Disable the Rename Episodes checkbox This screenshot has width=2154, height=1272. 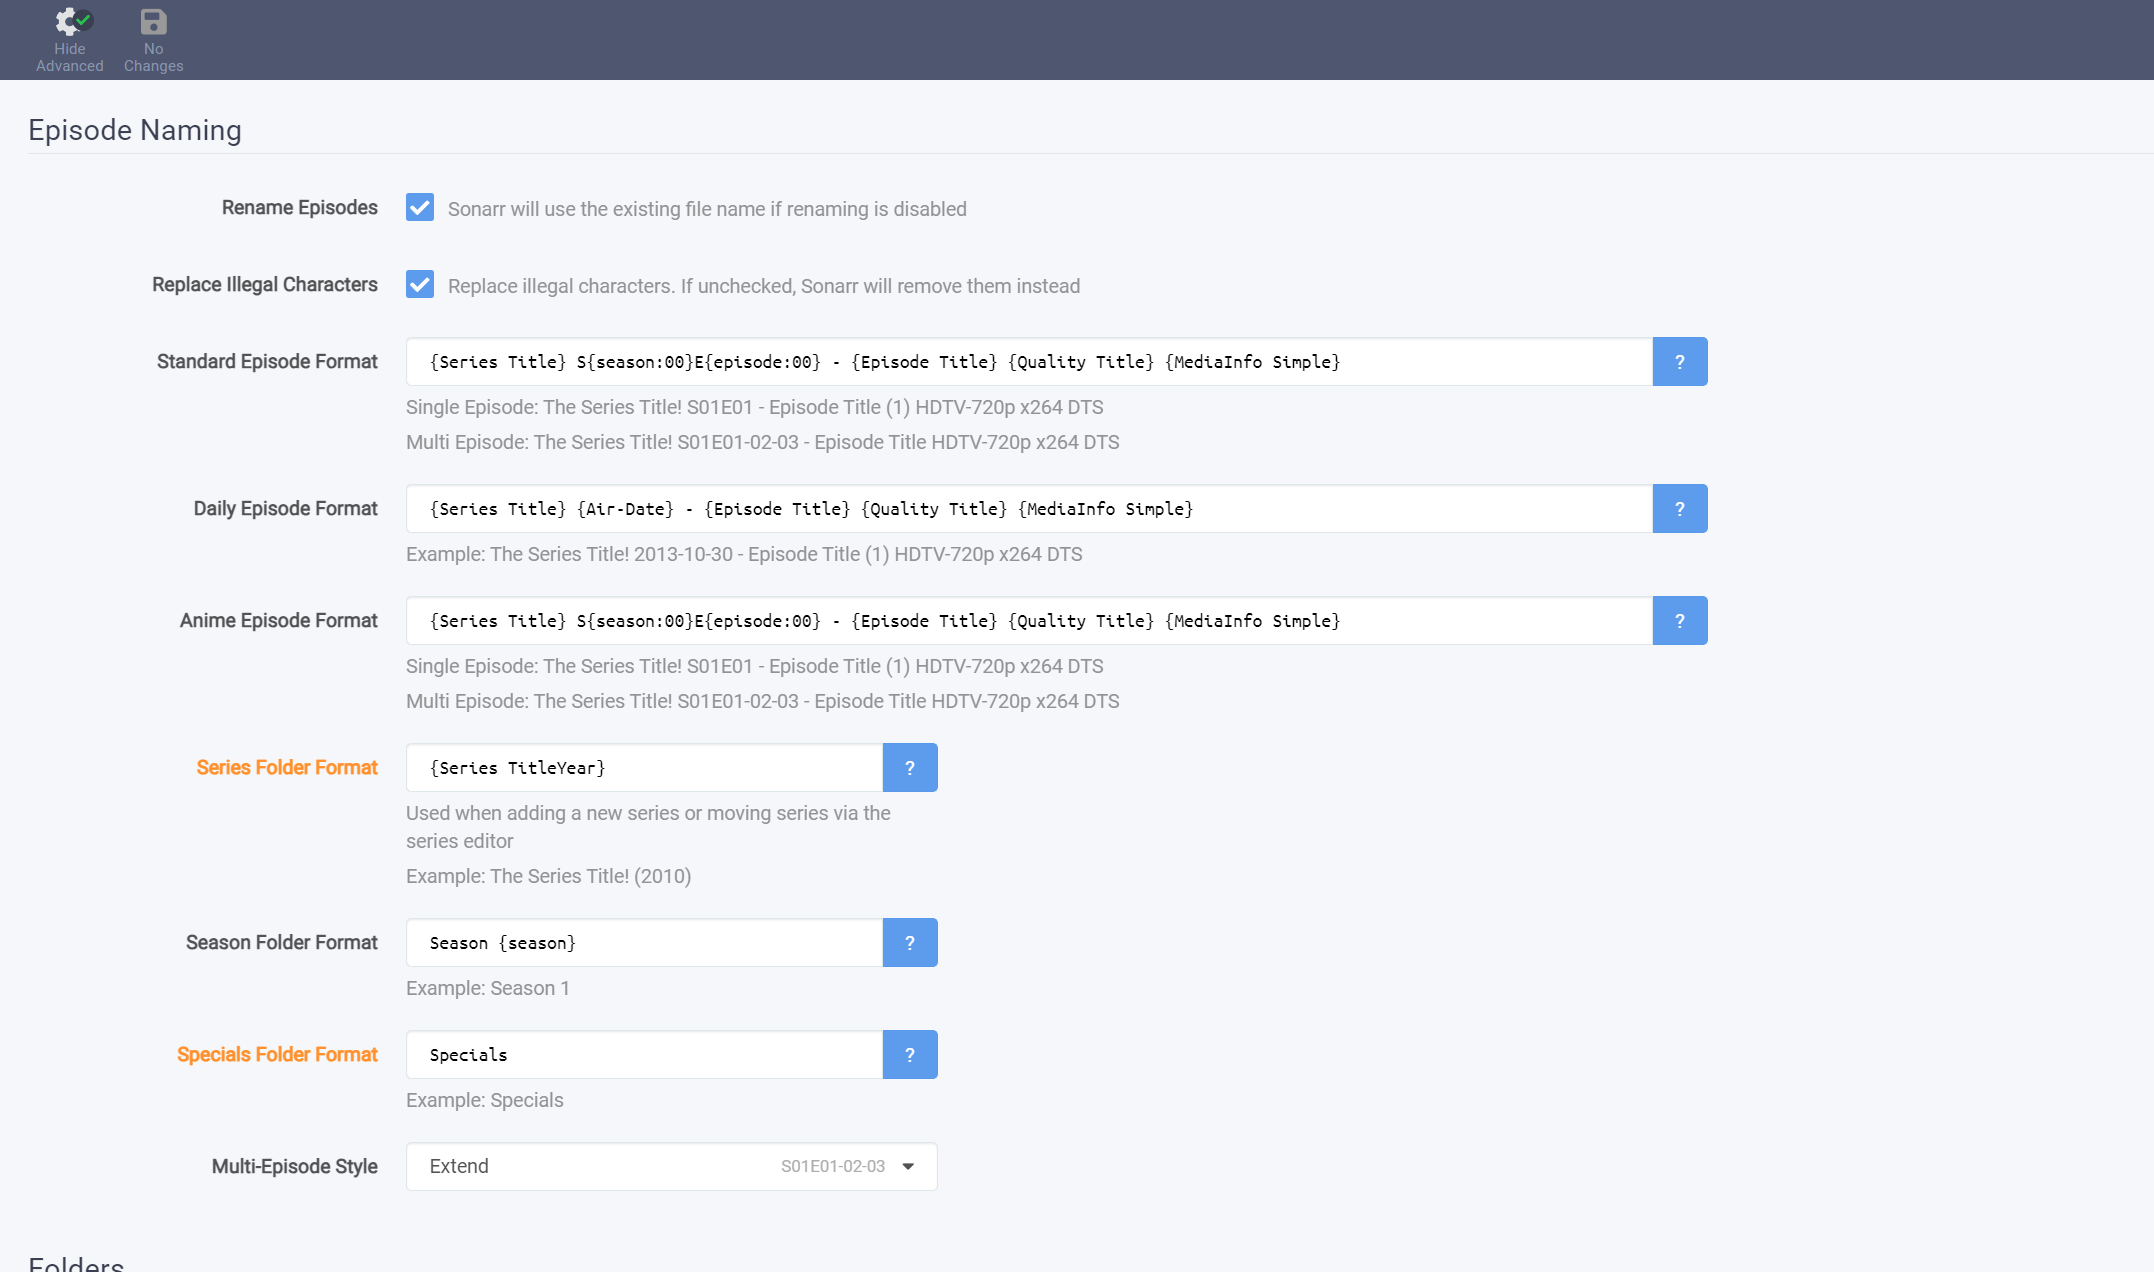pyautogui.click(x=419, y=207)
